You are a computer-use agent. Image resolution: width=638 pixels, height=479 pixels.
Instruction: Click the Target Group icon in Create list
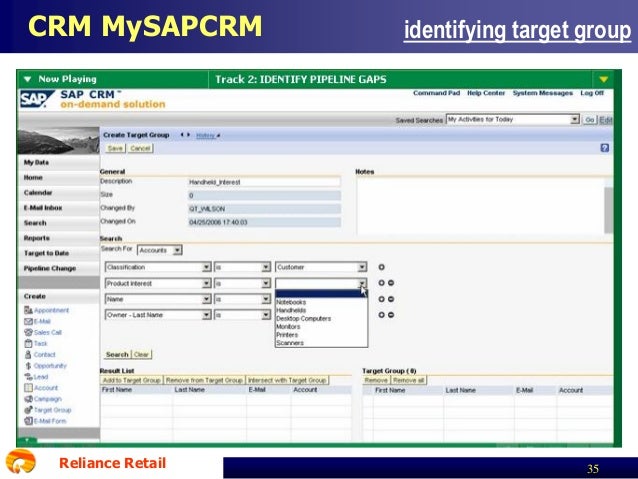pyautogui.click(x=28, y=409)
